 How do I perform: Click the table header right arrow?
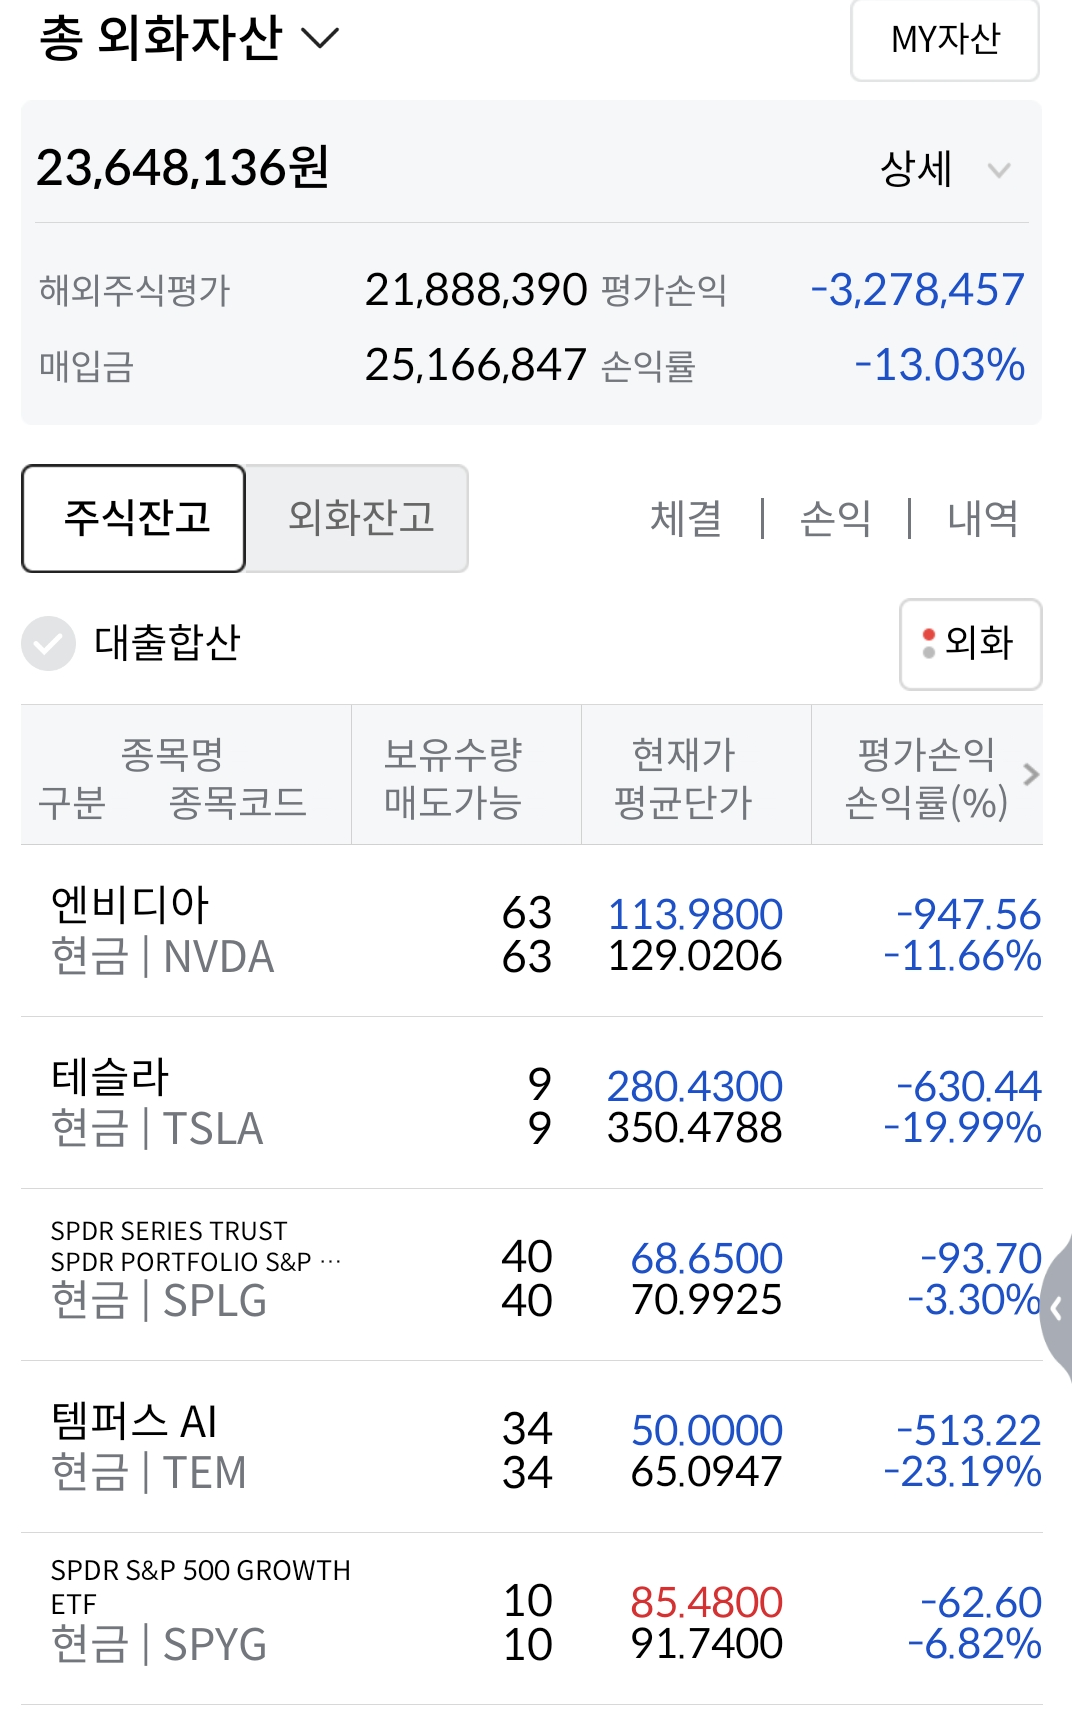pyautogui.click(x=1031, y=774)
